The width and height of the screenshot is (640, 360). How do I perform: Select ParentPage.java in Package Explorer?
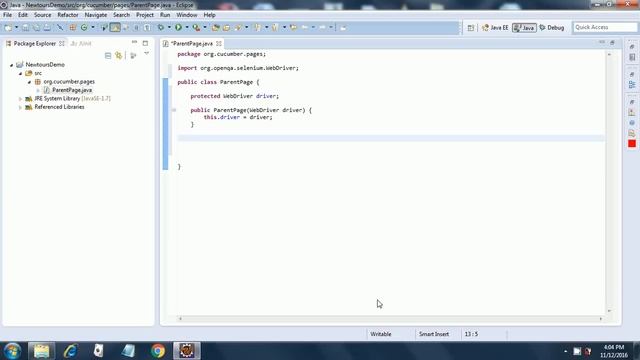(x=72, y=90)
